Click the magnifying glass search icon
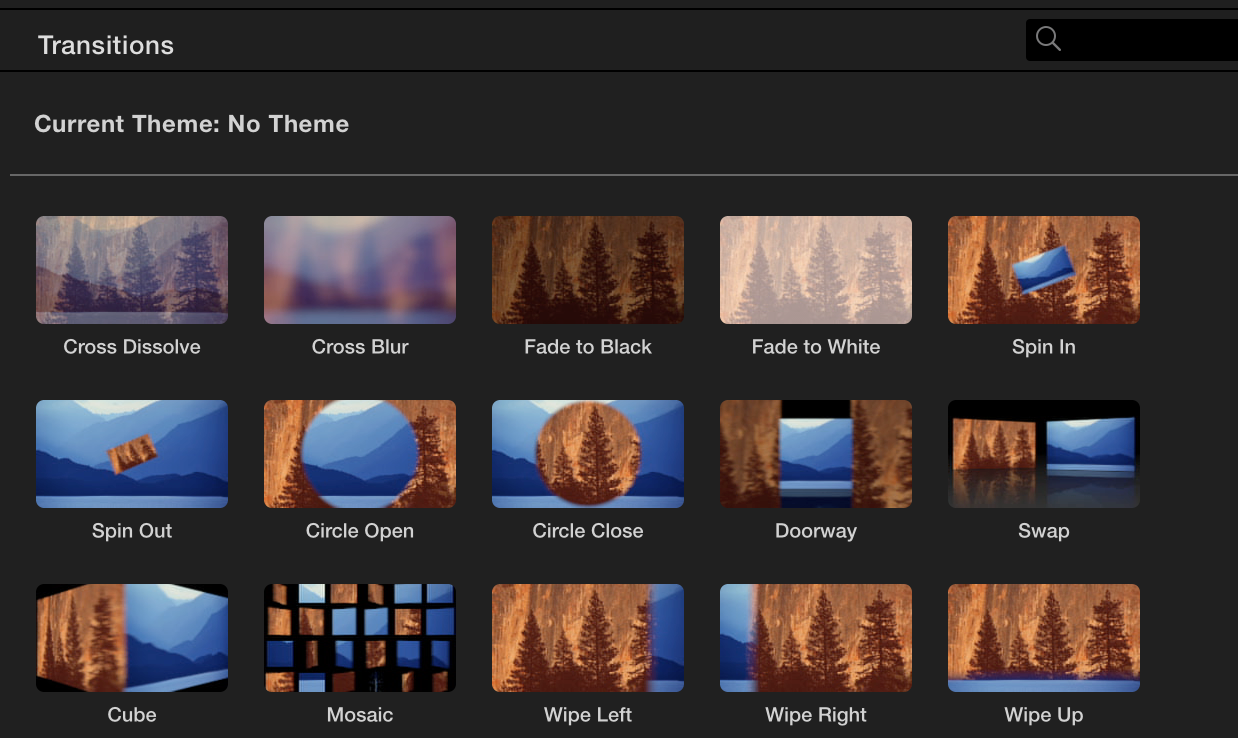The image size is (1238, 738). (x=1048, y=39)
